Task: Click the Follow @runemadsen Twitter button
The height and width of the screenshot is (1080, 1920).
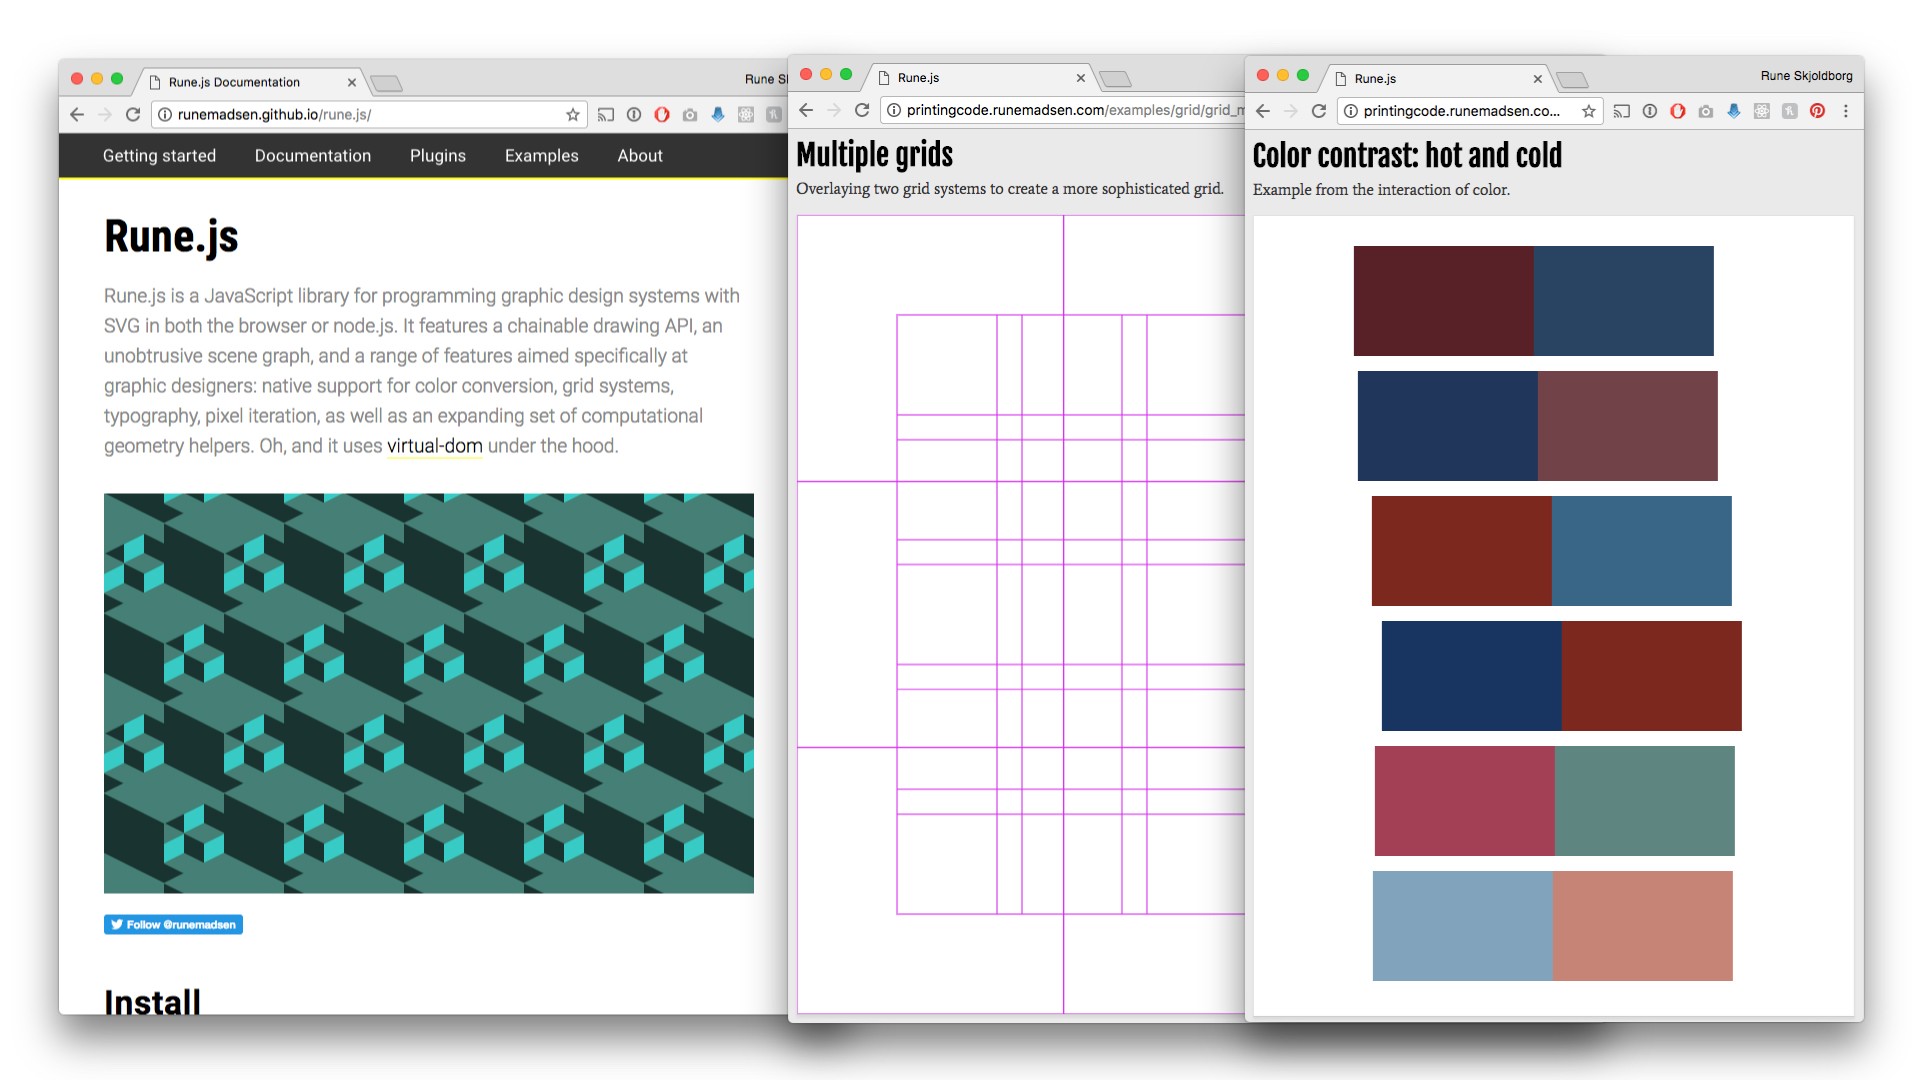Action: 174,924
